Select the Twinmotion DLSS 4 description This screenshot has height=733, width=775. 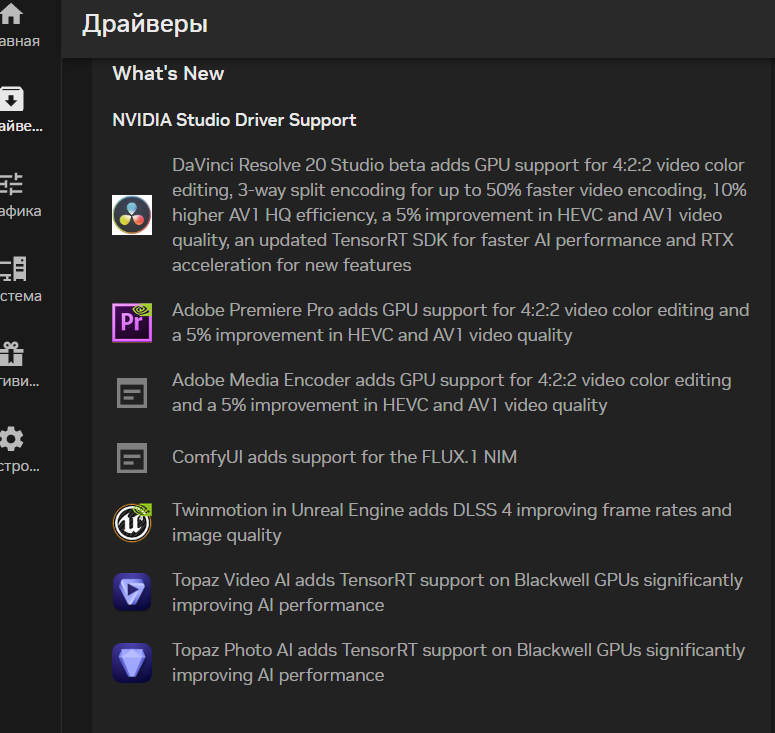[x=452, y=522]
